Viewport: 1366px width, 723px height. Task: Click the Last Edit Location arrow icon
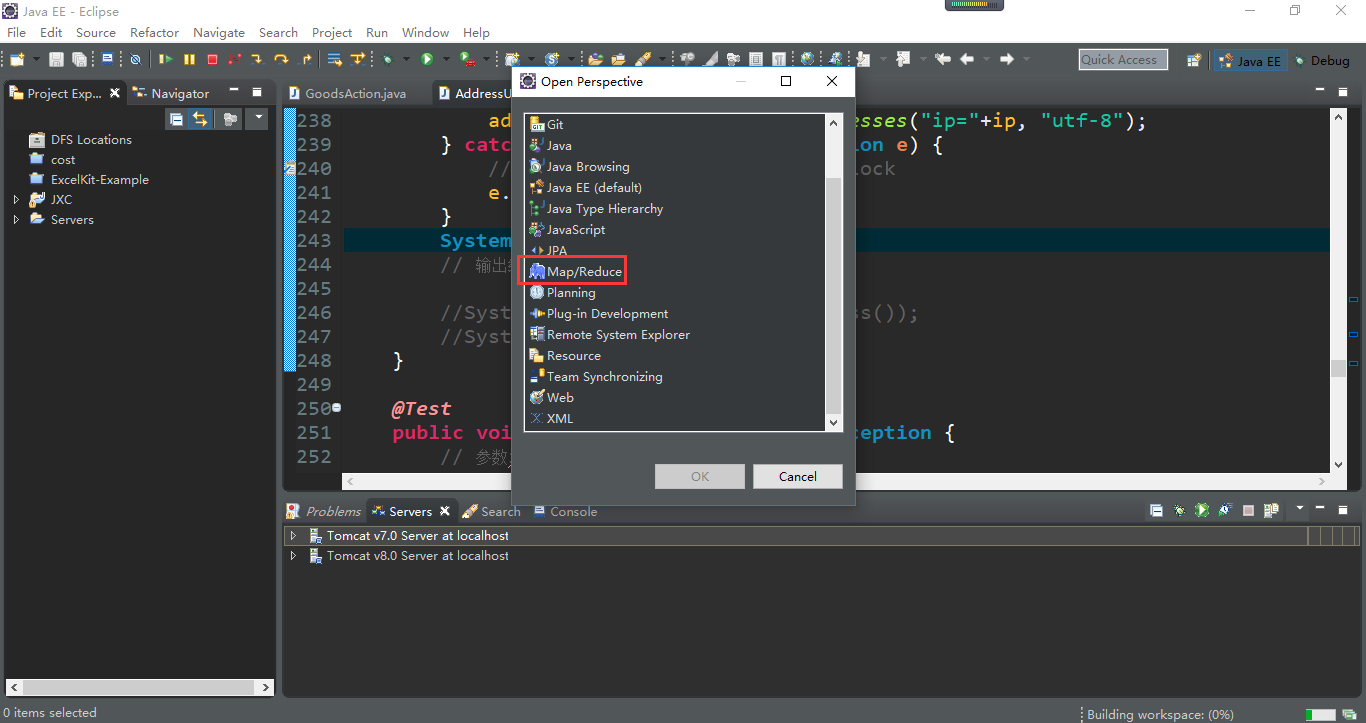coord(942,60)
